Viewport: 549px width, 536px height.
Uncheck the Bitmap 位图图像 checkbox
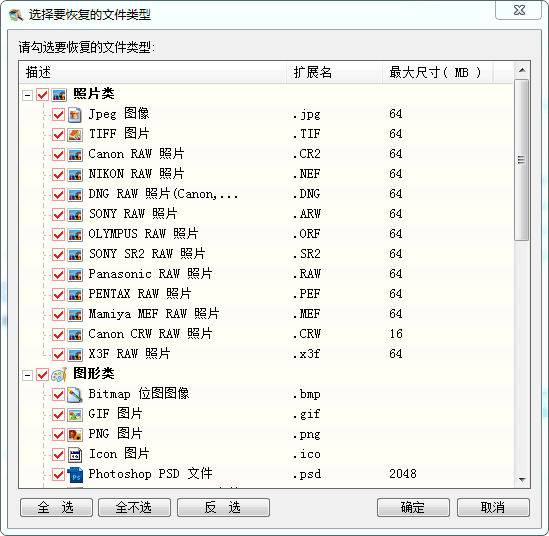coord(58,395)
